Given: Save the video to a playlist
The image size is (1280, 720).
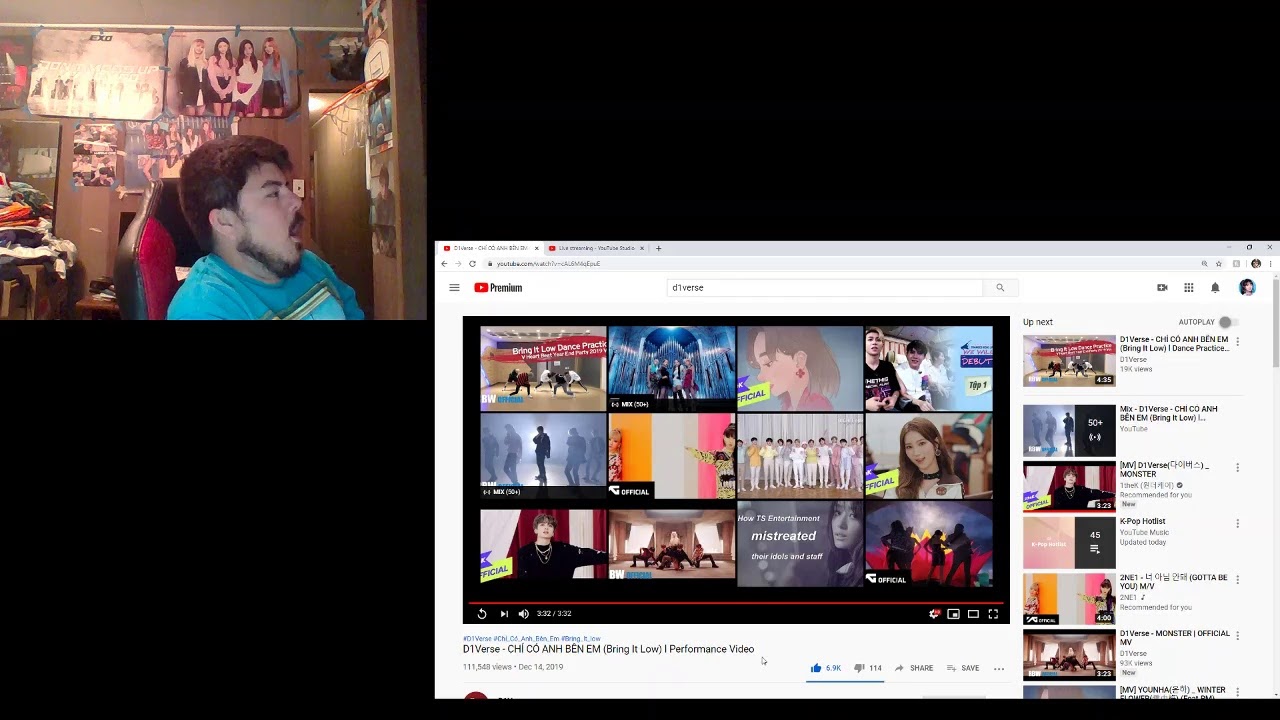Looking at the screenshot, I should 963,668.
